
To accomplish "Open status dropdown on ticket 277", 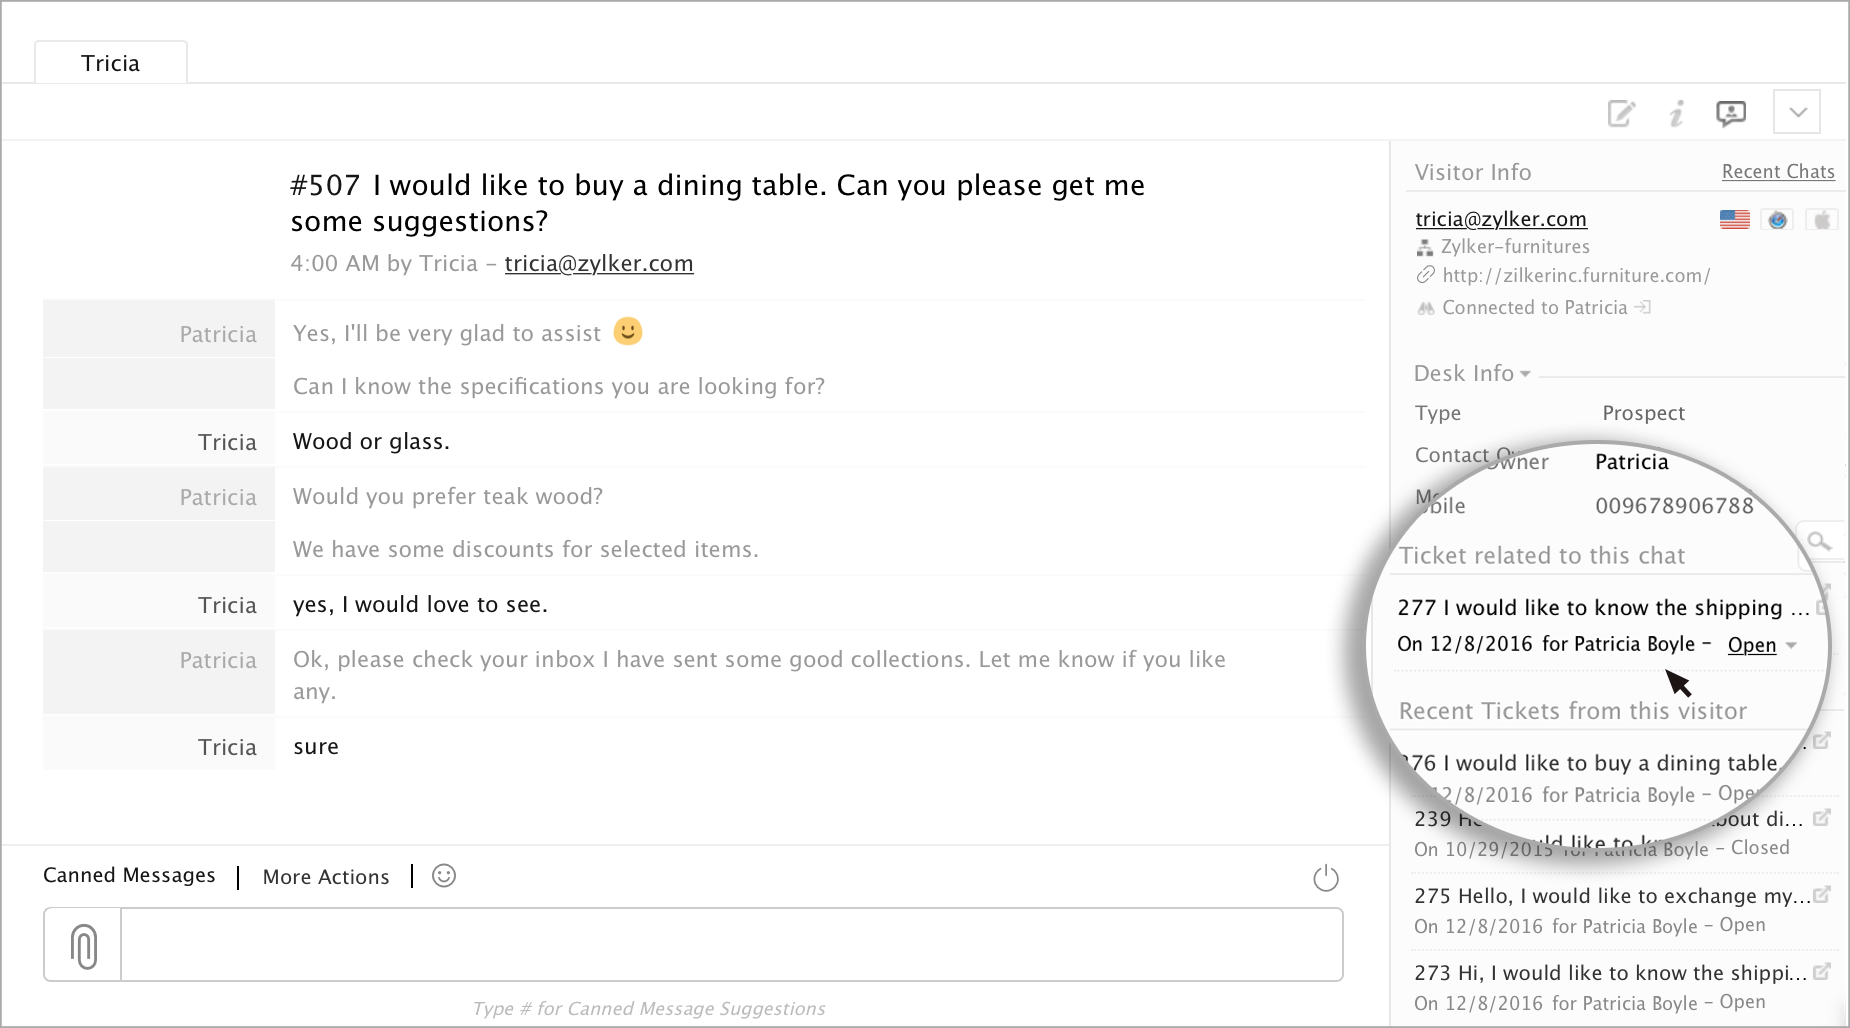I will click(1791, 645).
